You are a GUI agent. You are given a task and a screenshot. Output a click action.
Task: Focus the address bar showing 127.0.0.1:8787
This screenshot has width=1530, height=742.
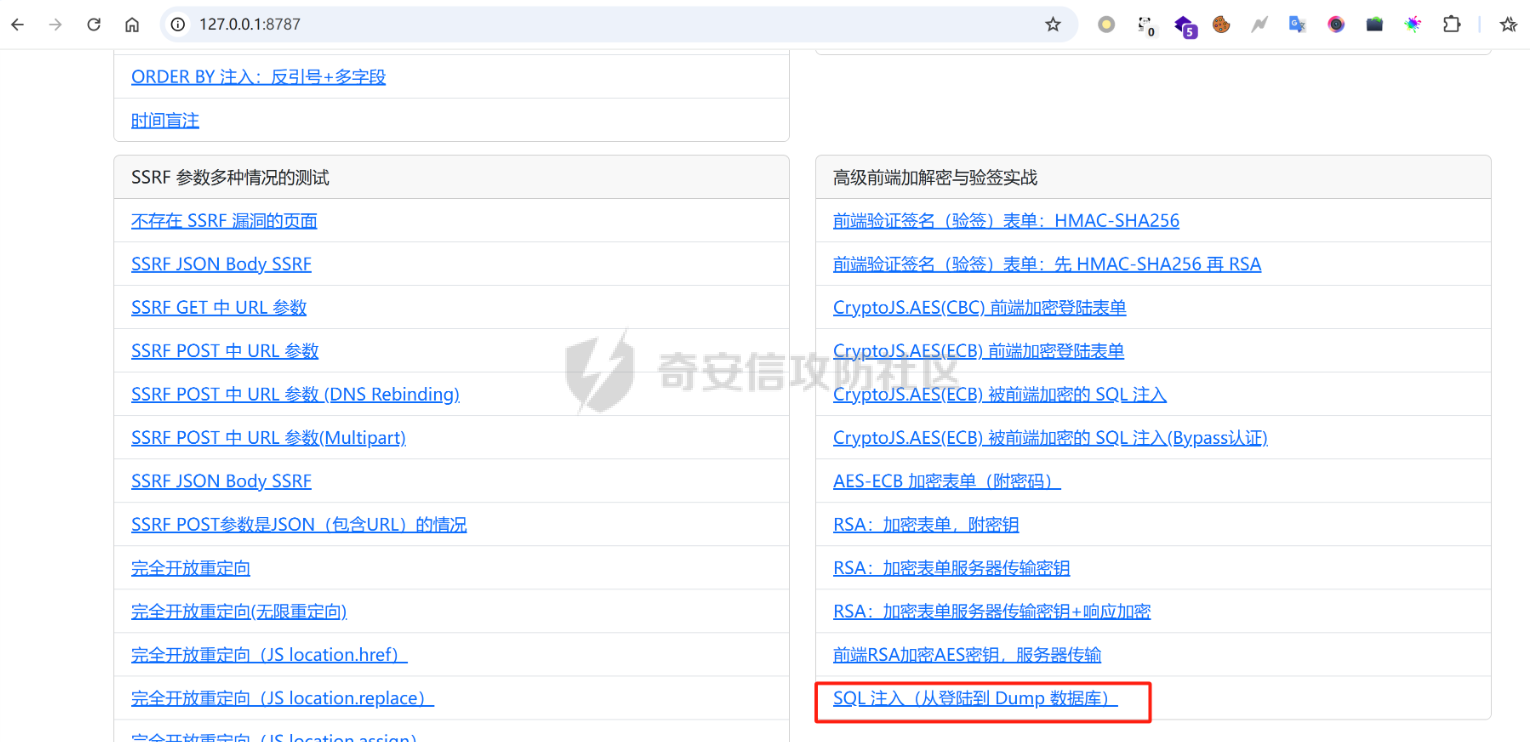[x=618, y=25]
